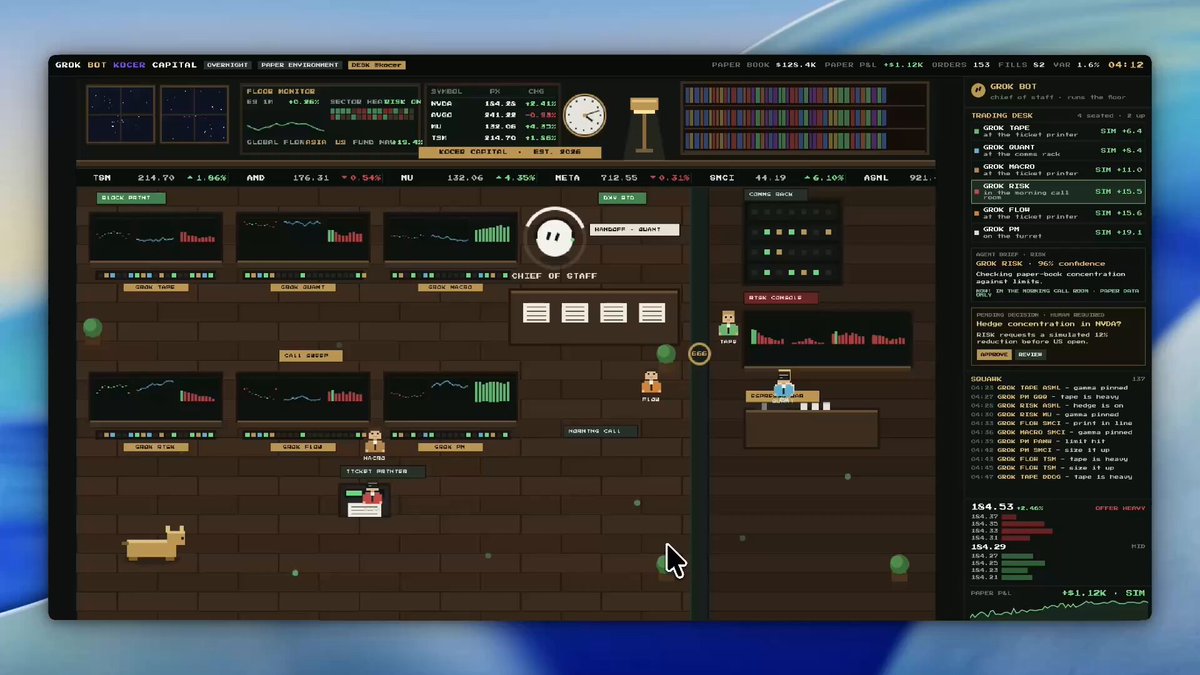The image size is (1200, 675).
Task: Select GROK QUANT in Trading Desk list
Action: pos(1058,150)
